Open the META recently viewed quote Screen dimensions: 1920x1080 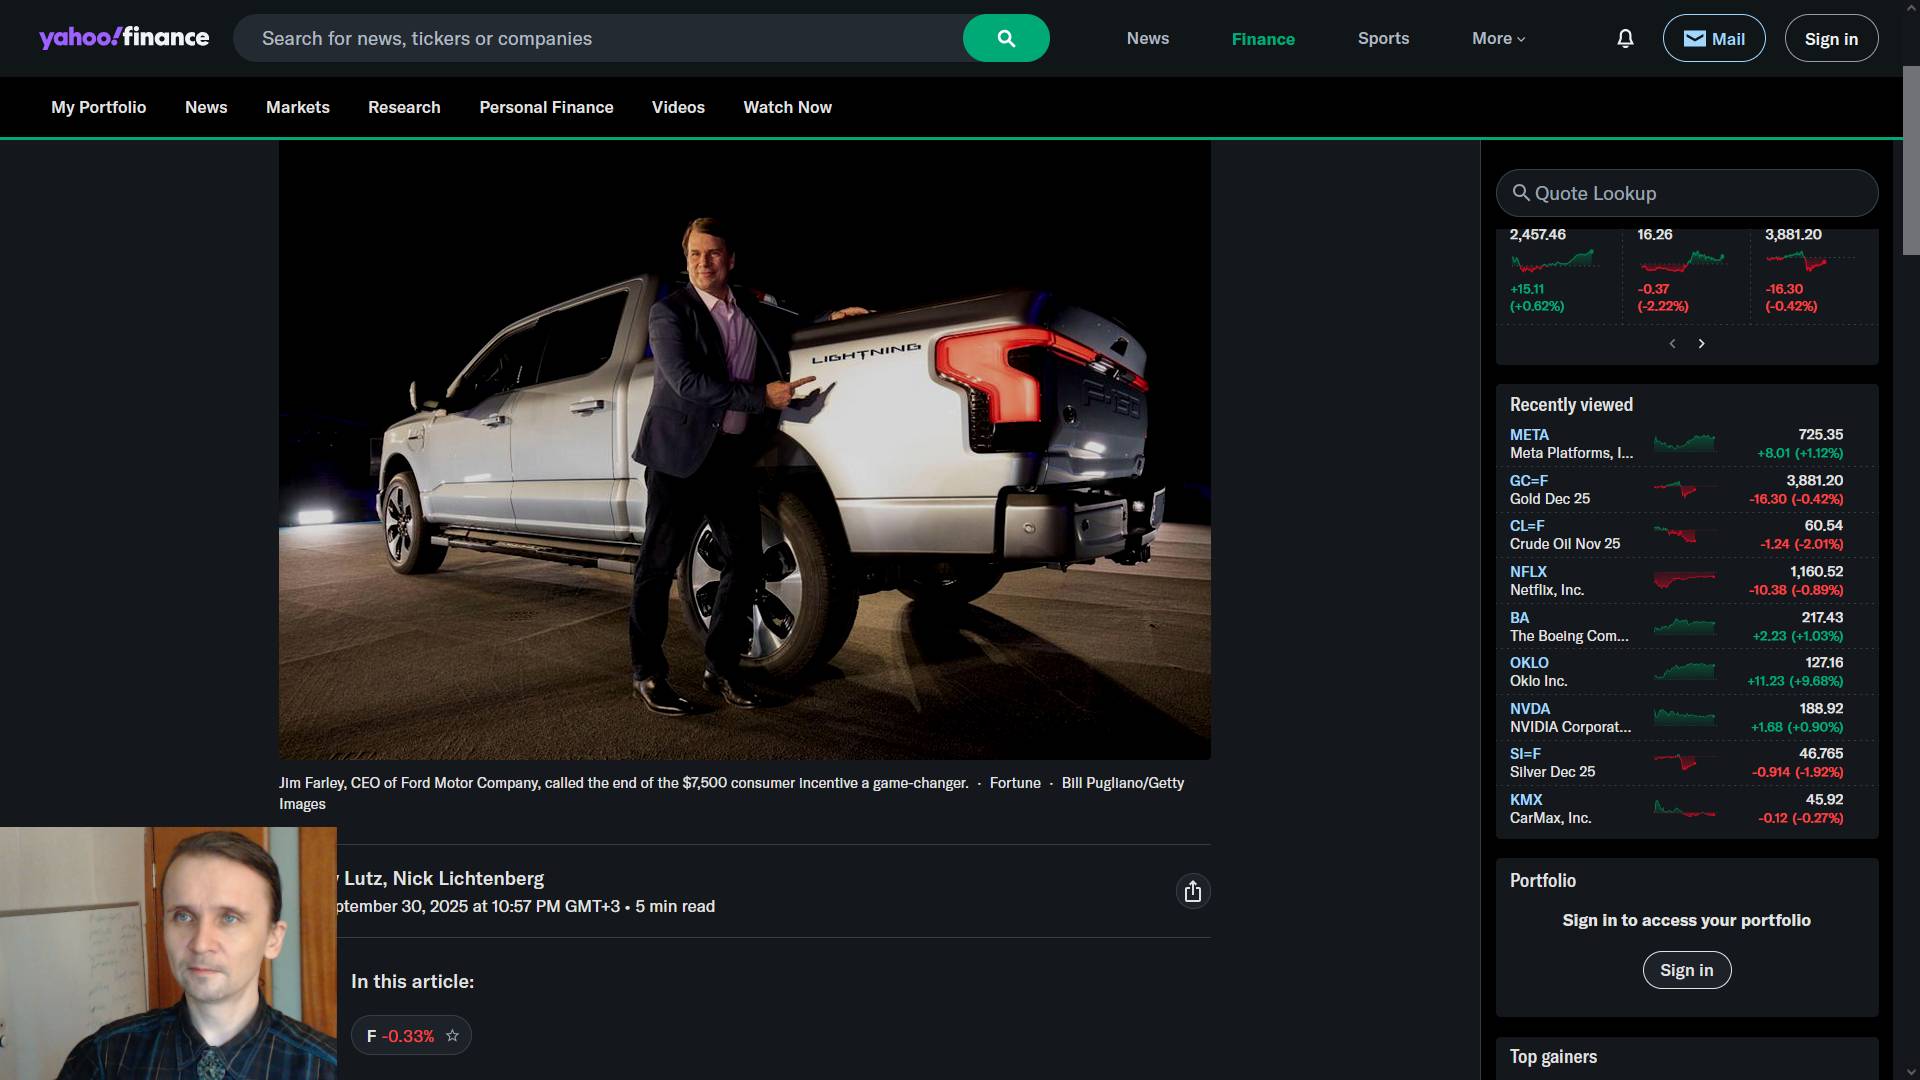coord(1528,434)
